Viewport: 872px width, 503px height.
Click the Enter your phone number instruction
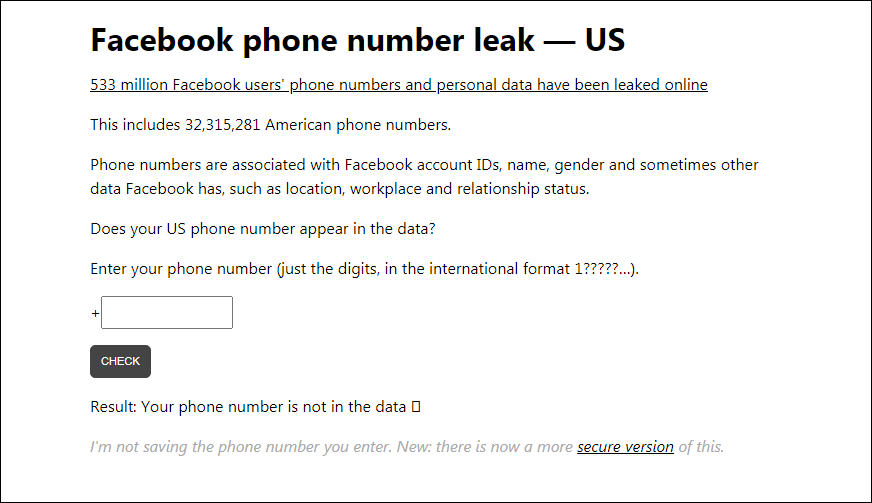click(x=364, y=269)
